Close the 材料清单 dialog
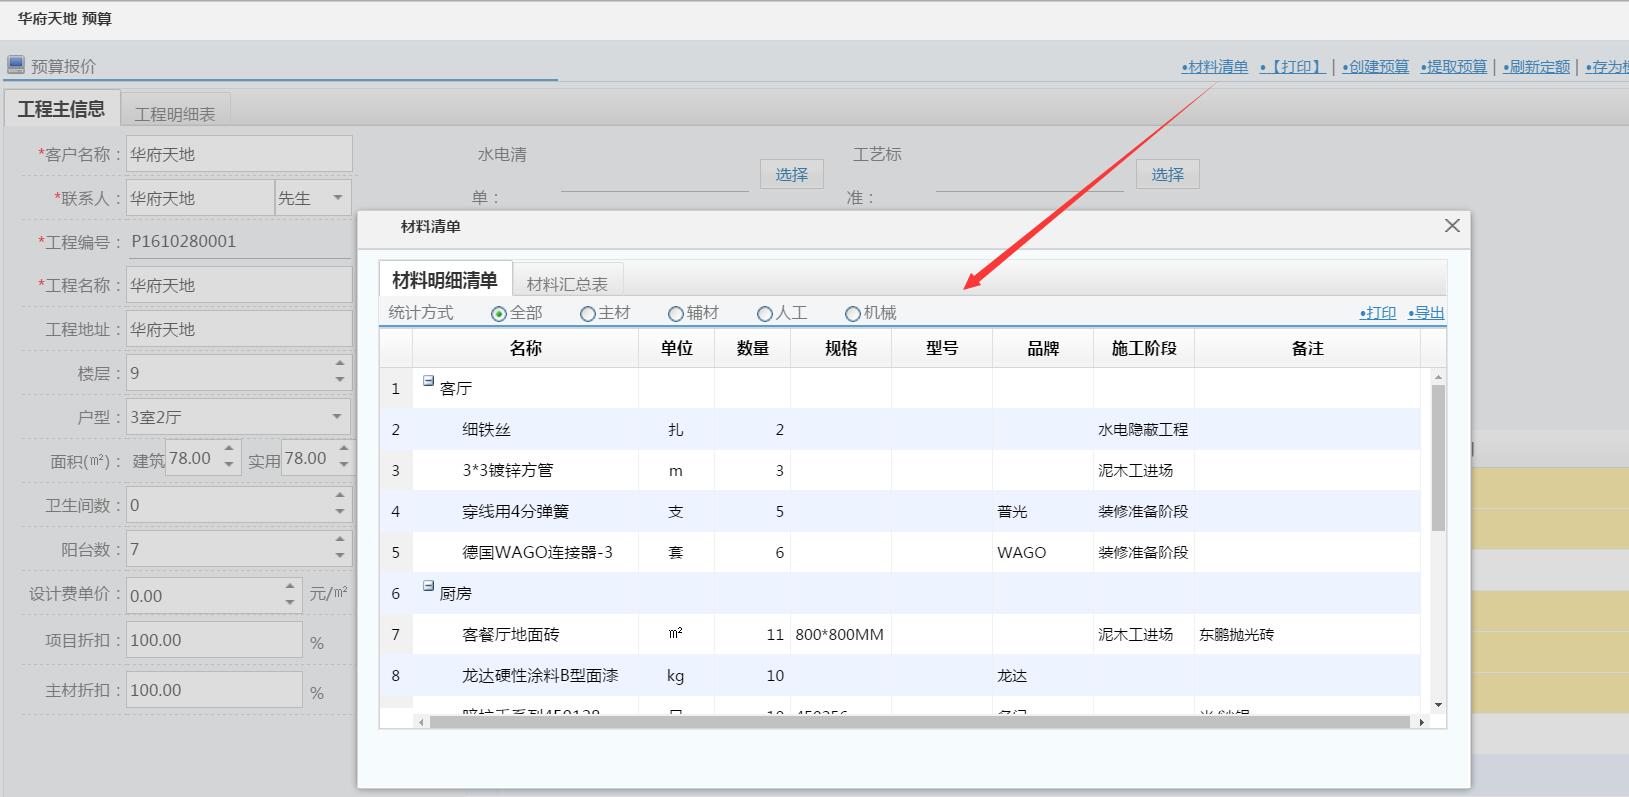 (x=1452, y=226)
